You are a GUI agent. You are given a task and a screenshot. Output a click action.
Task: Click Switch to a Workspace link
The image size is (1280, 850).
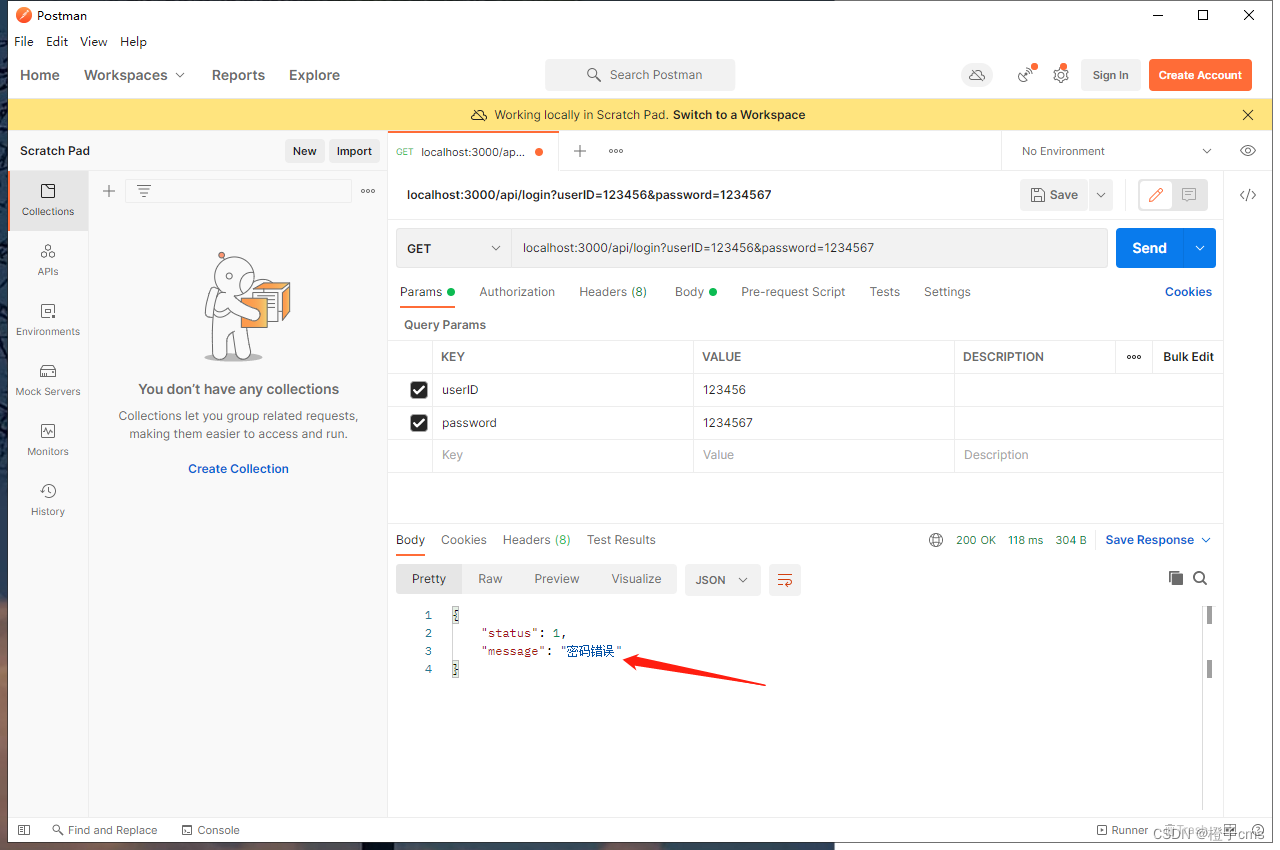739,115
